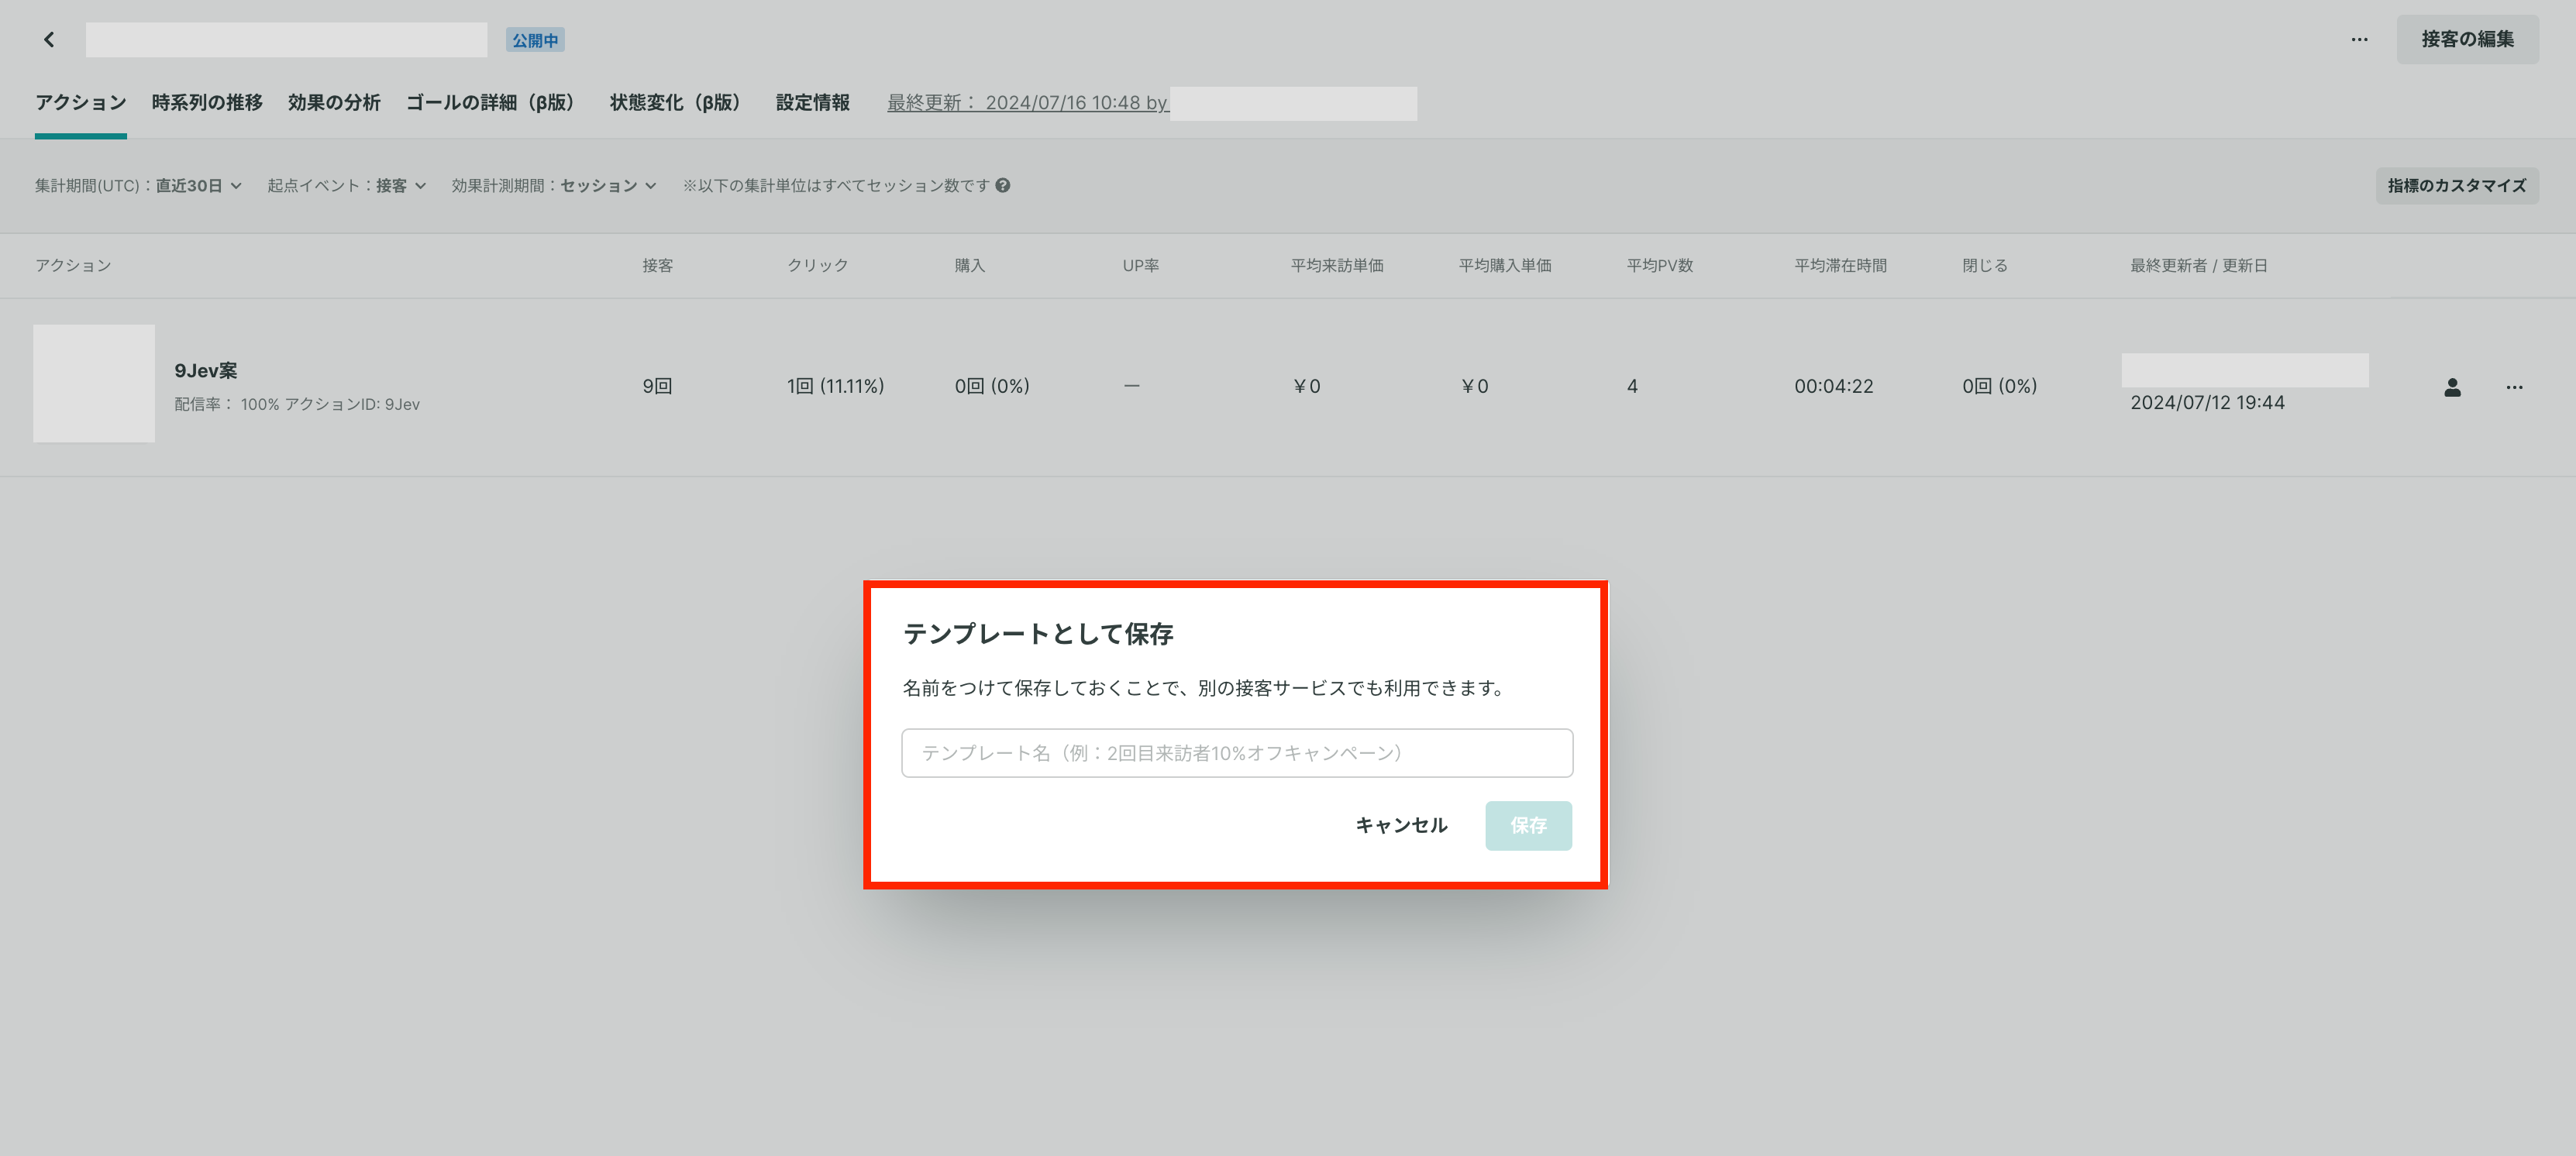Open the header three-dot more options menu
Image resolution: width=2576 pixels, height=1156 pixels.
[x=2359, y=39]
